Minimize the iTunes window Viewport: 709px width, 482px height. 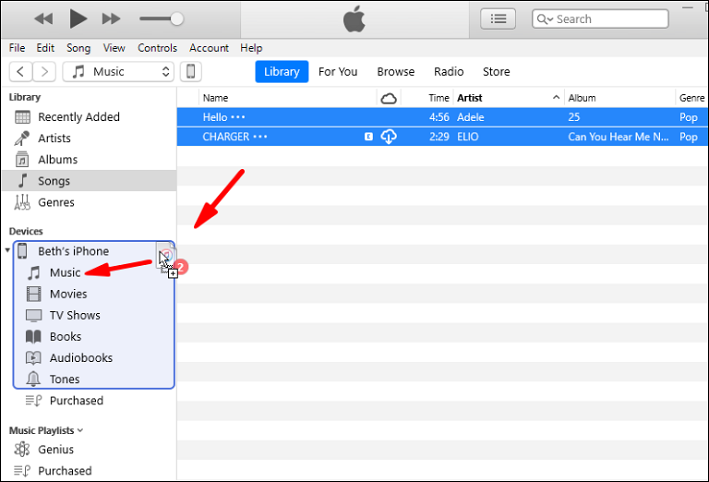[687, 7]
